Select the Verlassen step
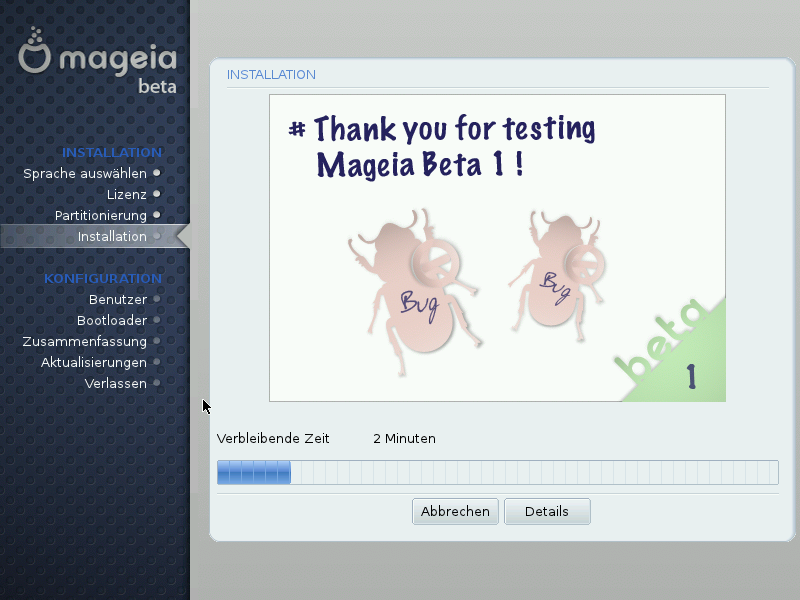Image resolution: width=800 pixels, height=600 pixels. pyautogui.click(x=115, y=383)
